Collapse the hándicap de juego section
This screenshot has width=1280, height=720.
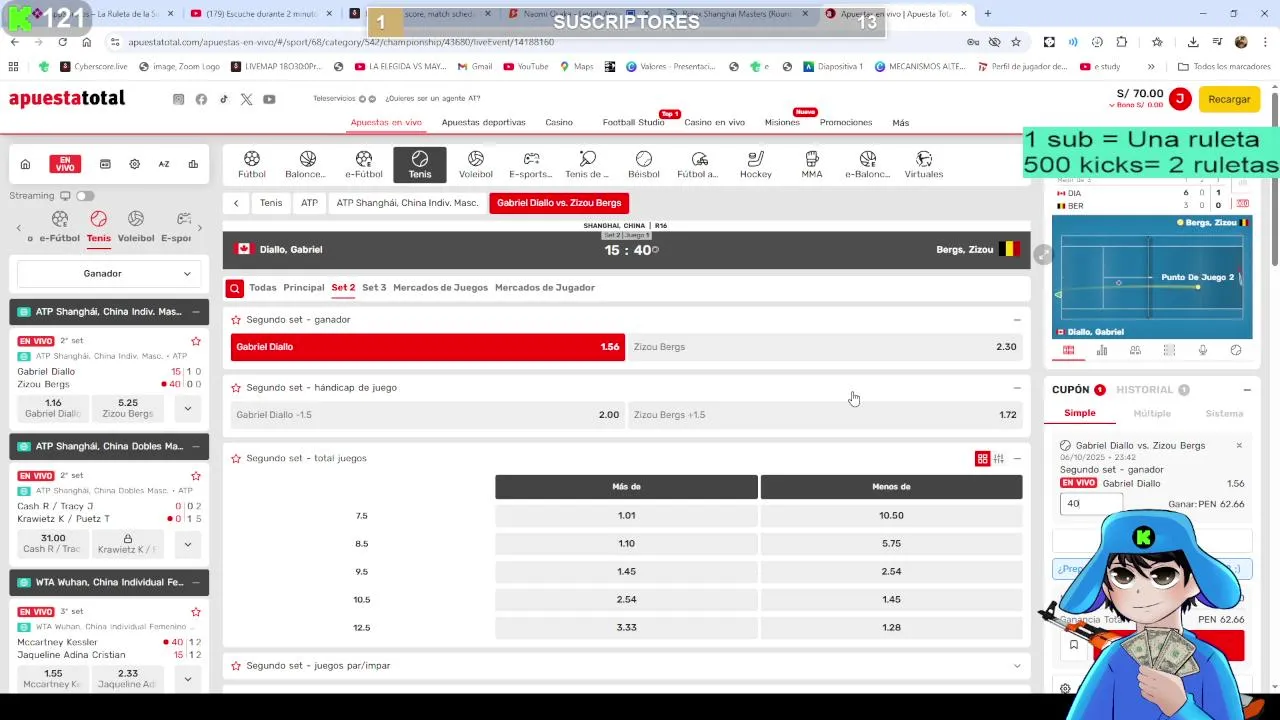[x=1017, y=388]
